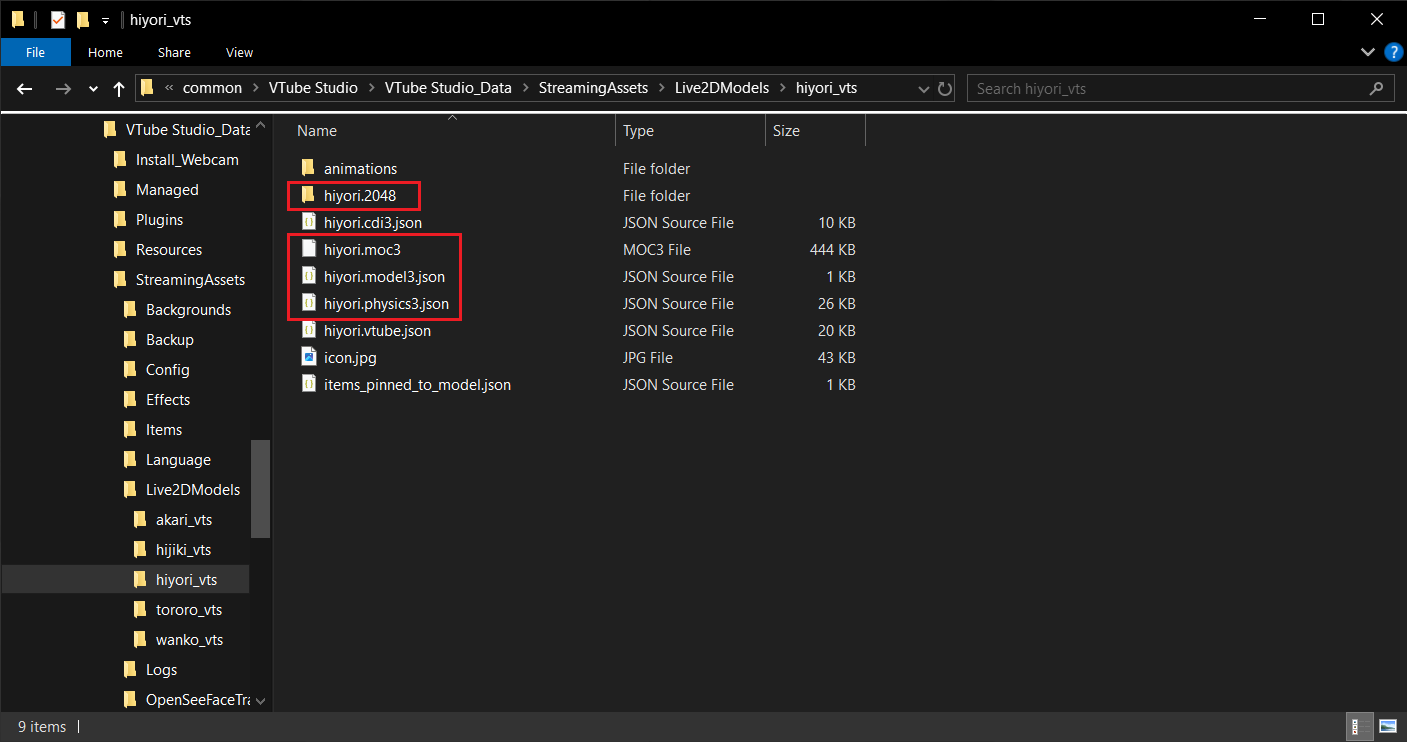Expand the address bar history dropdown

coord(924,88)
